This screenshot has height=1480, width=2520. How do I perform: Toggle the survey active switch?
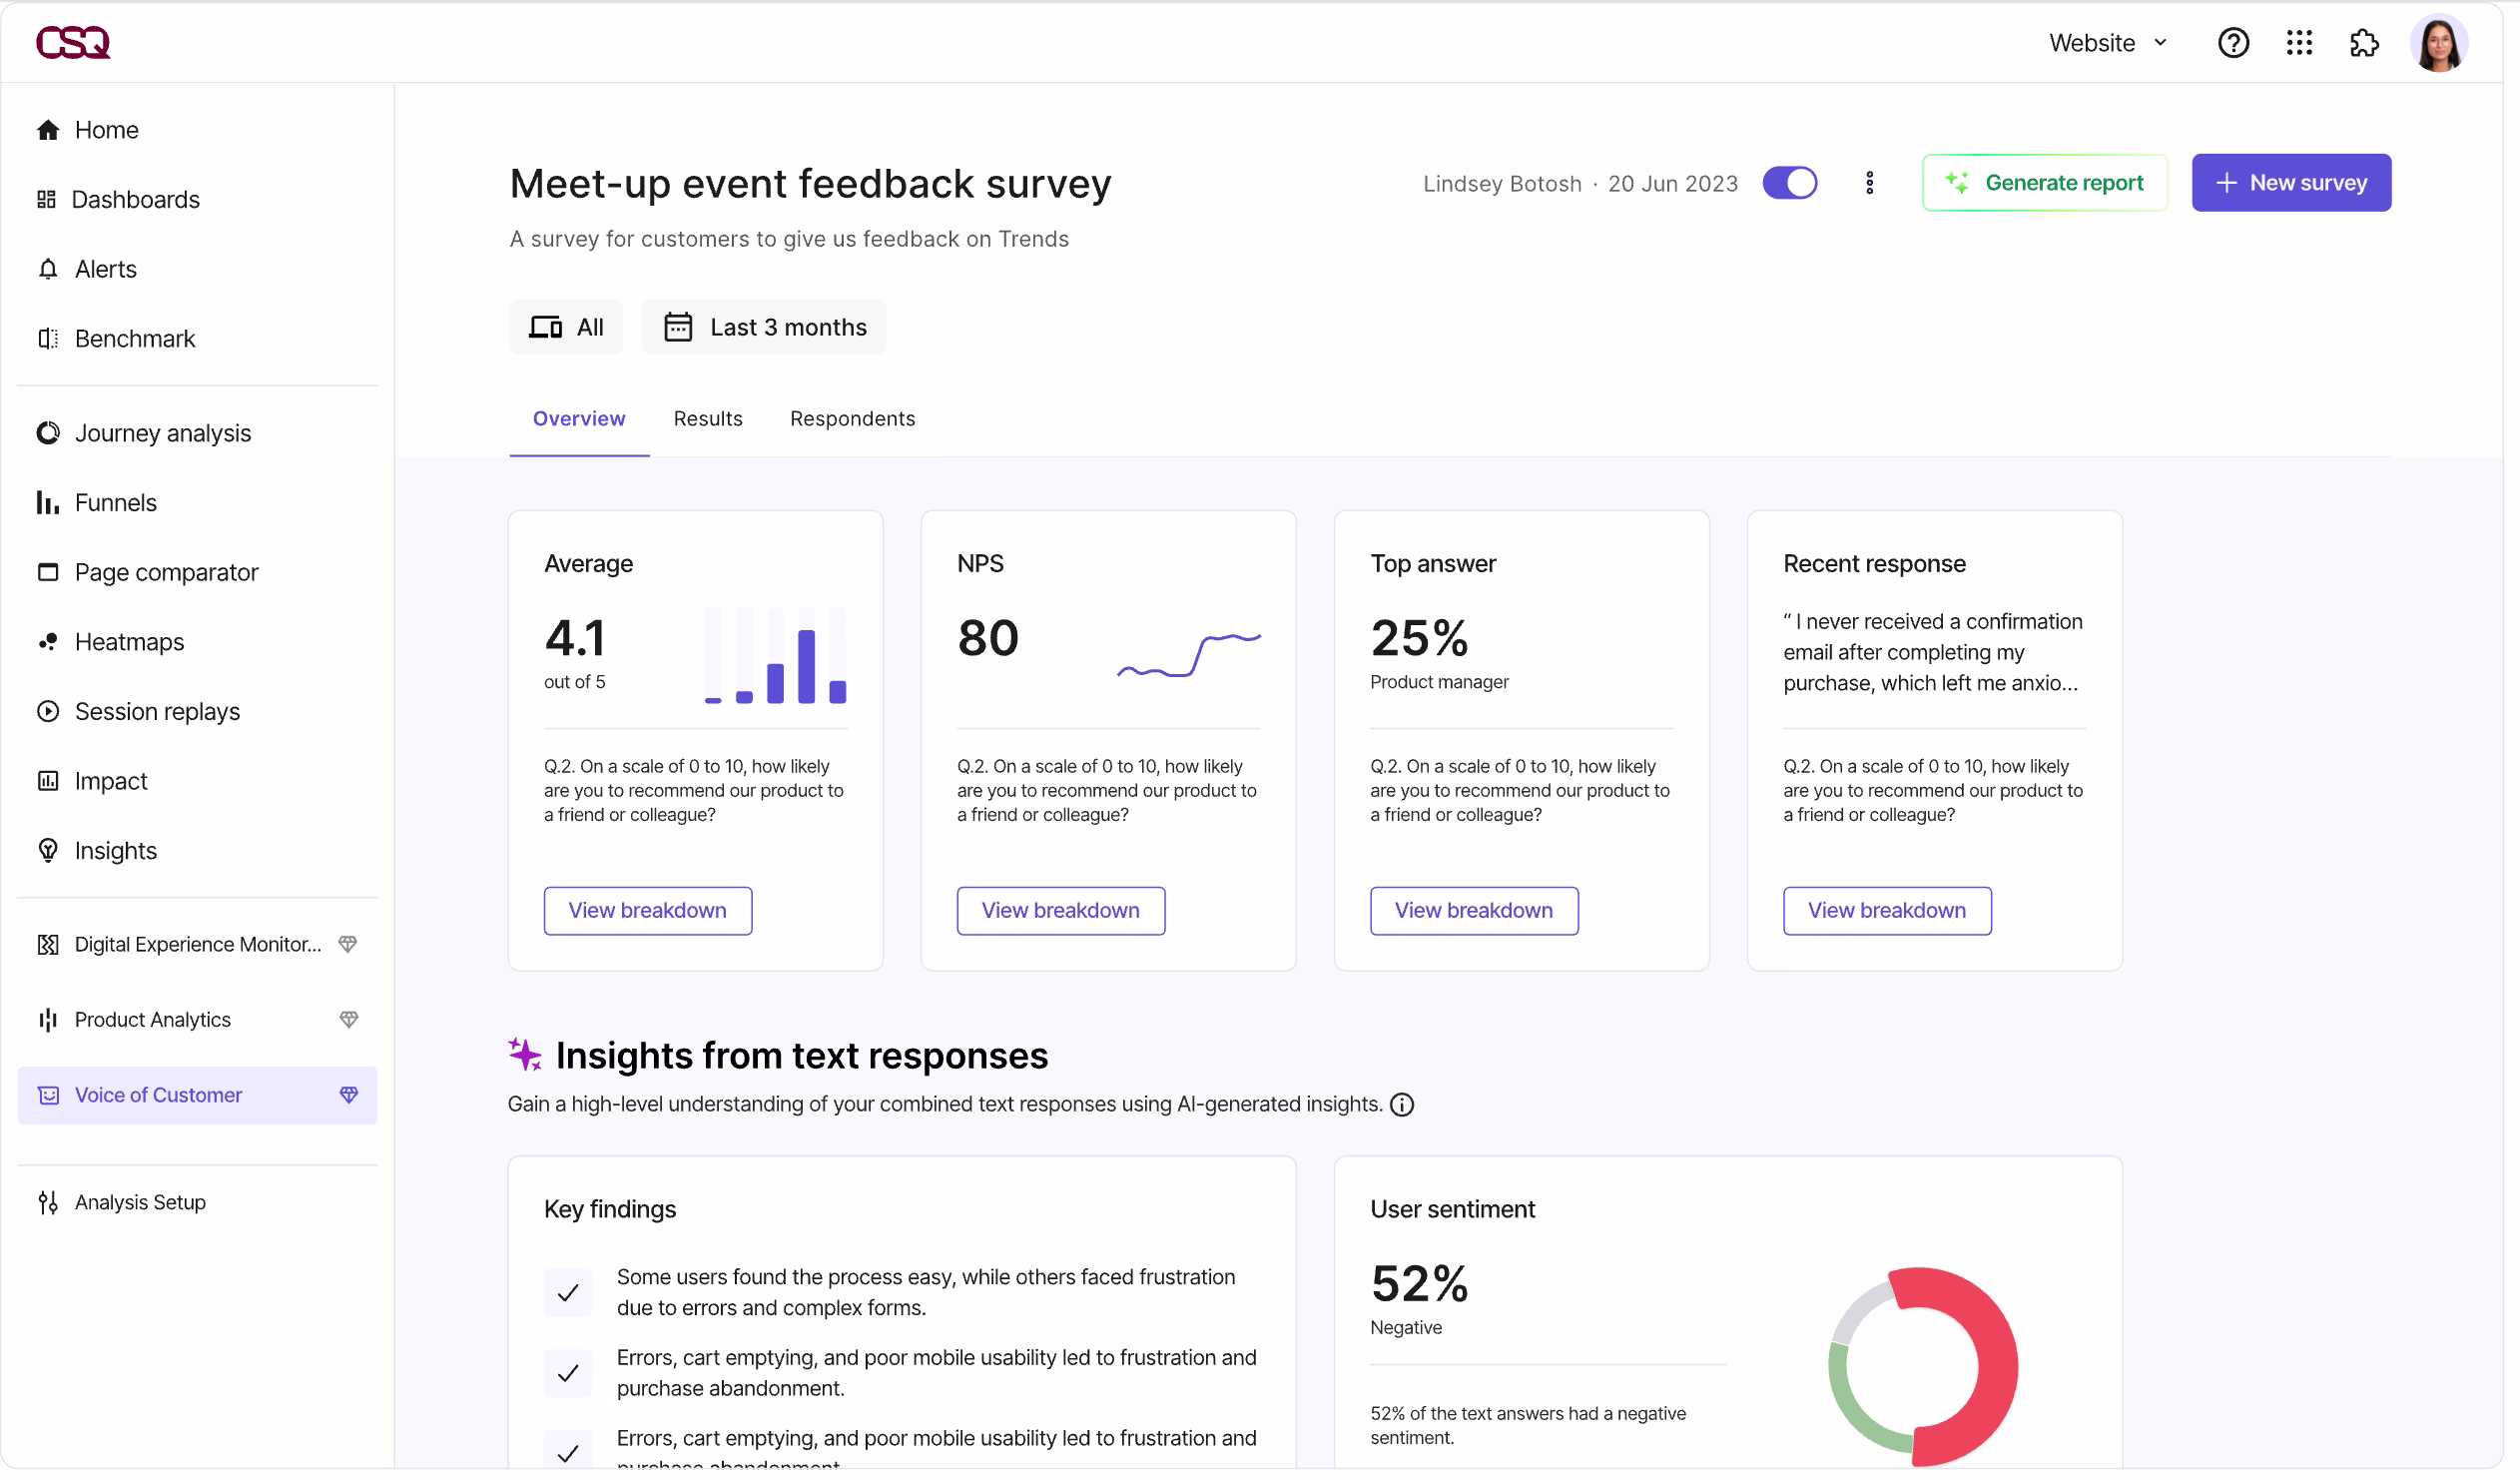click(1789, 183)
